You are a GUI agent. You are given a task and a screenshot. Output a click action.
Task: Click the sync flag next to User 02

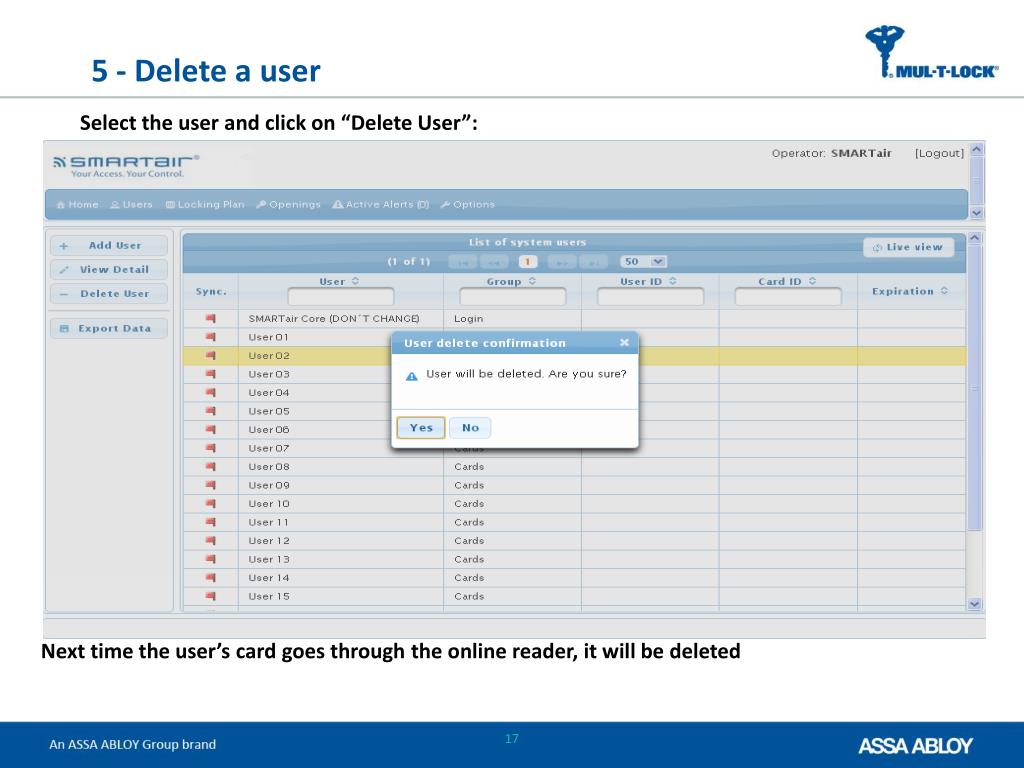point(210,355)
